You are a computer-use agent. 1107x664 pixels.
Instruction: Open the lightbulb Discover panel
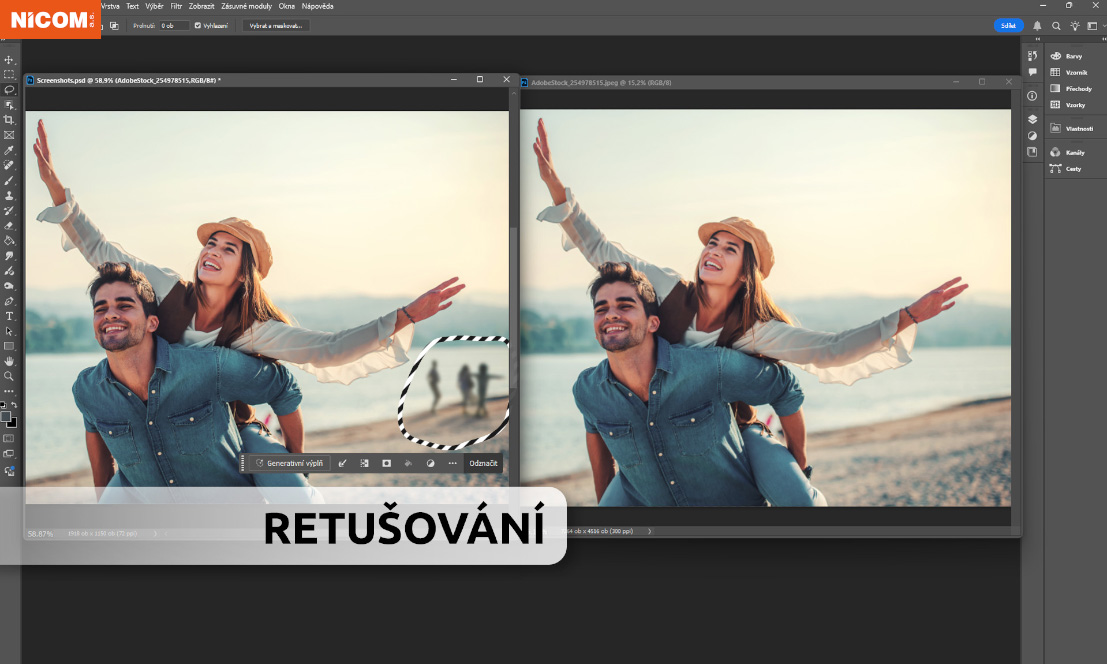pyautogui.click(x=1075, y=25)
